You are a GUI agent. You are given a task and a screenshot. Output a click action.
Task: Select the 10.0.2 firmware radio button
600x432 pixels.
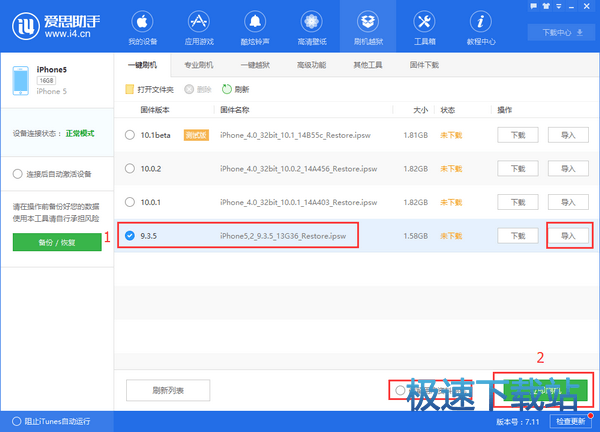point(130,168)
